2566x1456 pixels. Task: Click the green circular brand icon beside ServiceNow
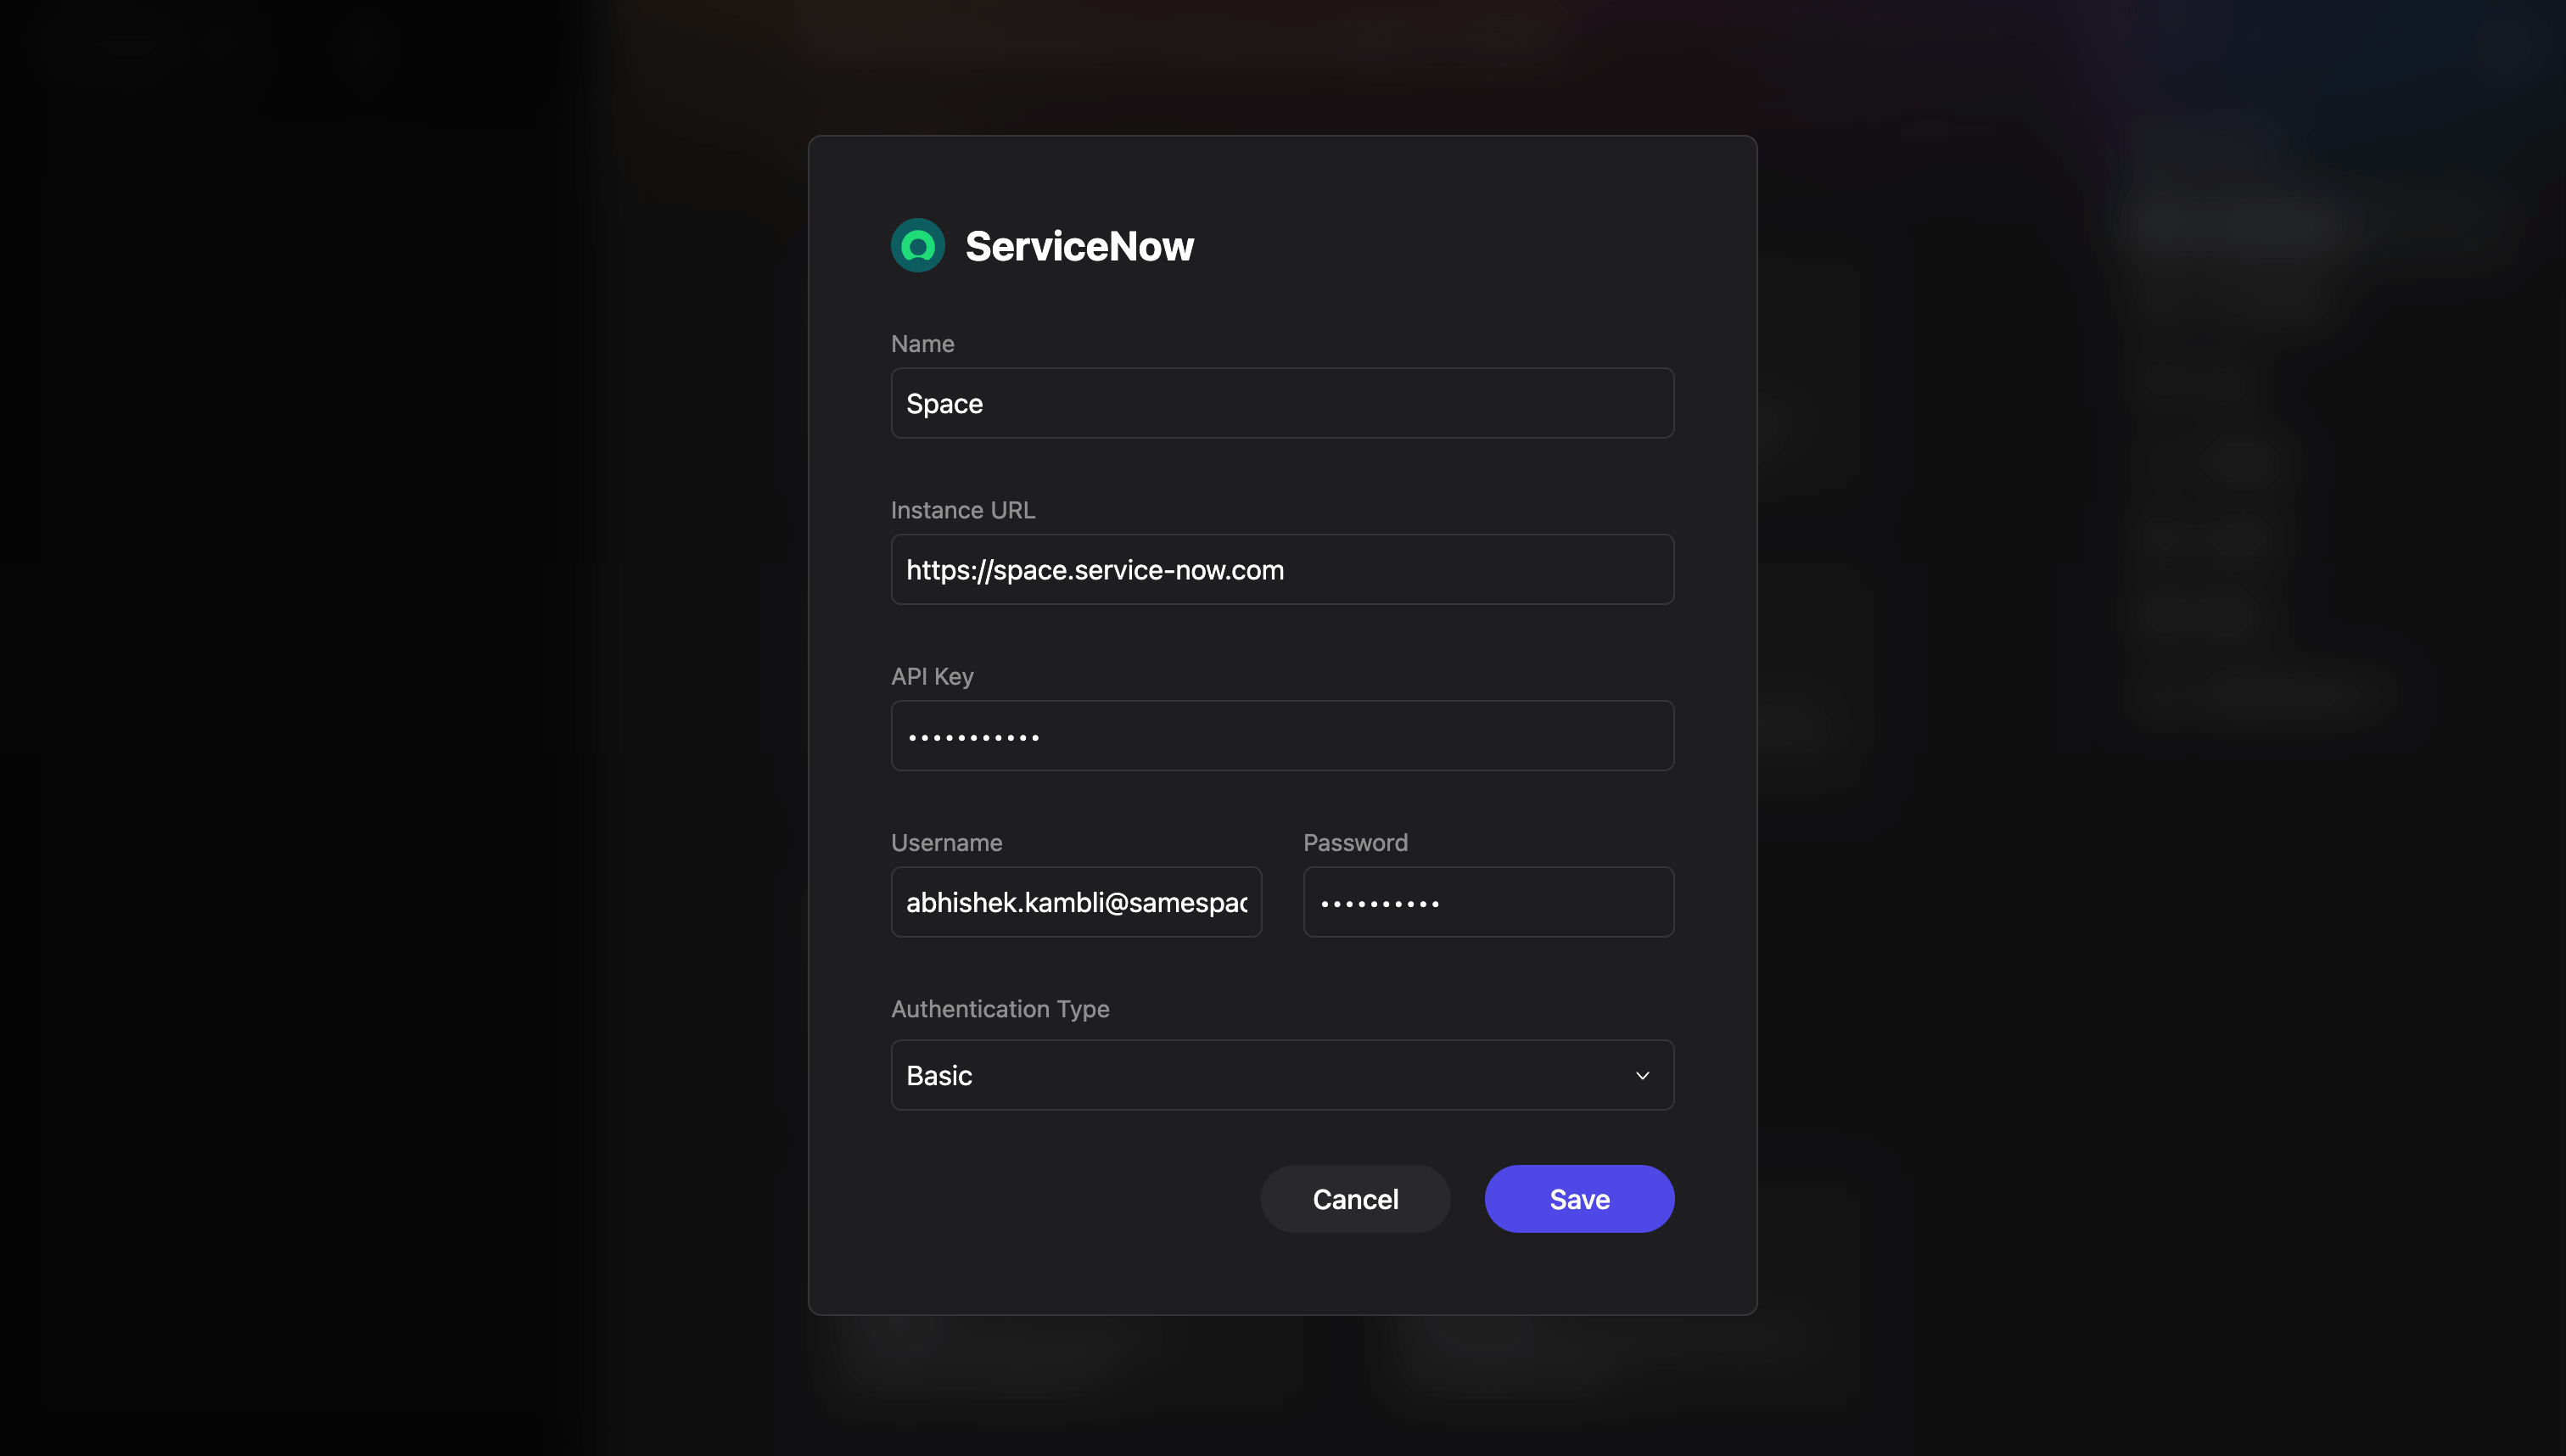[917, 244]
